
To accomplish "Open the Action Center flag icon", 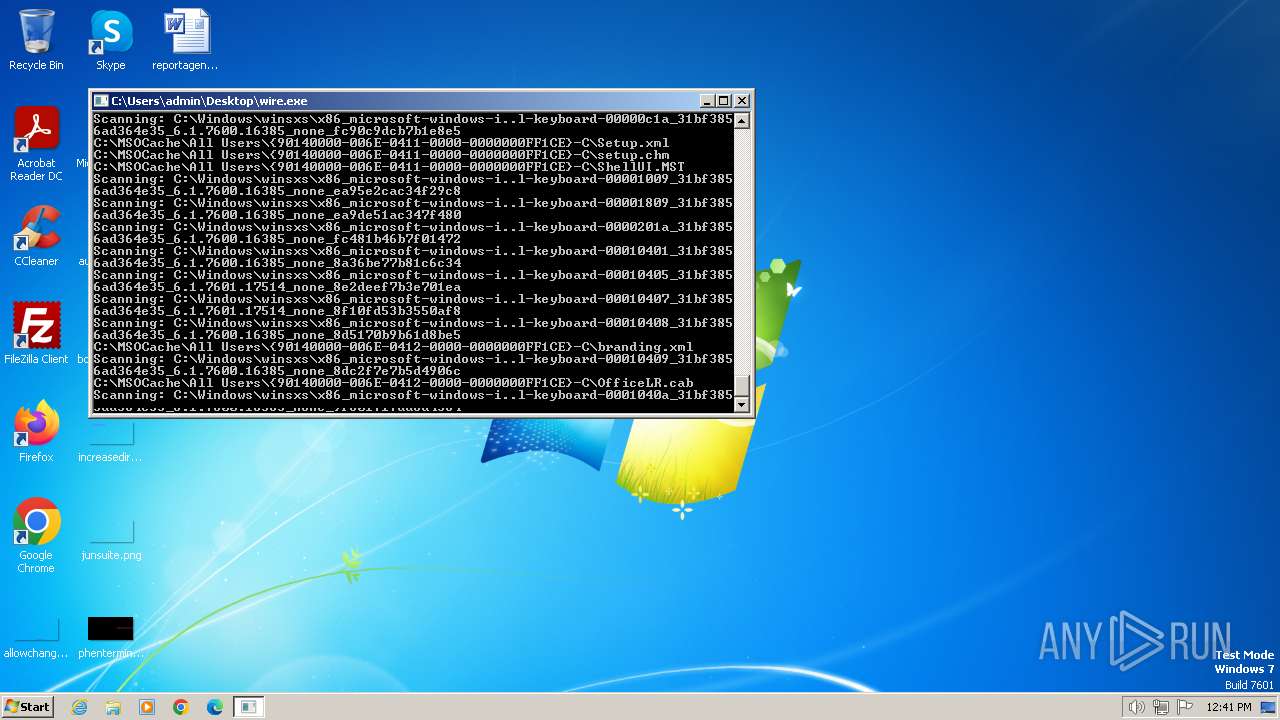I will pos(1185,707).
